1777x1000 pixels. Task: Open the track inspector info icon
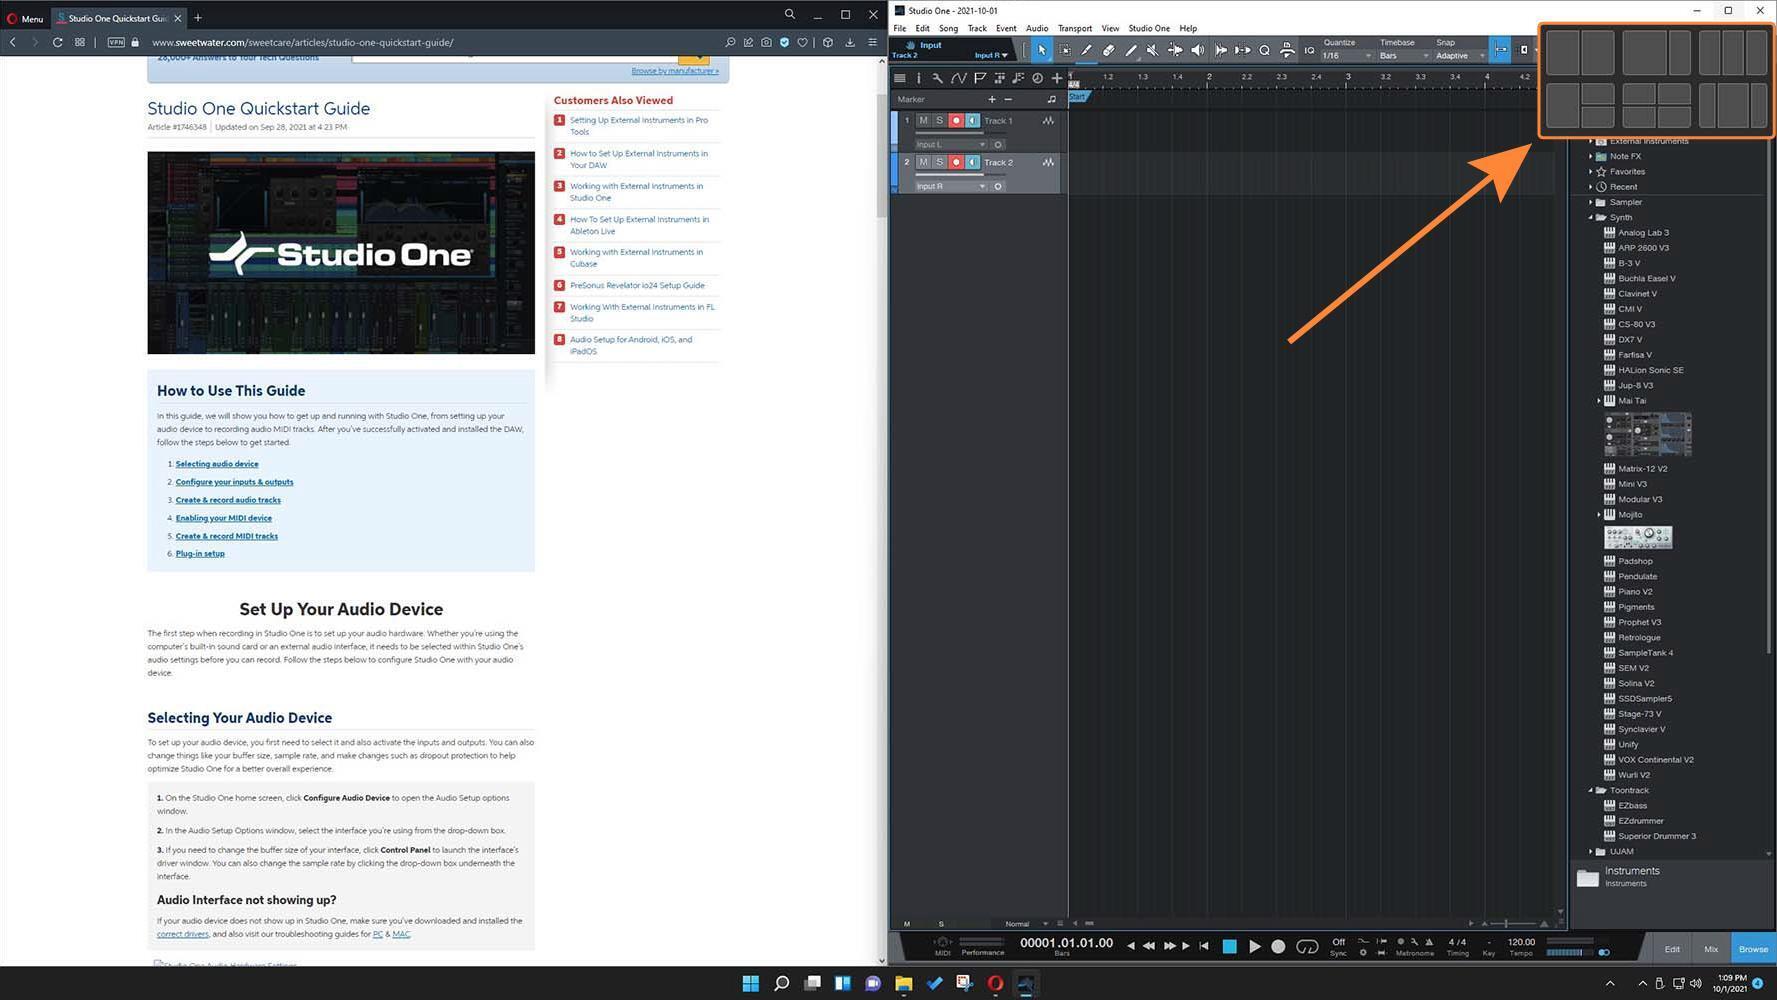coord(918,78)
